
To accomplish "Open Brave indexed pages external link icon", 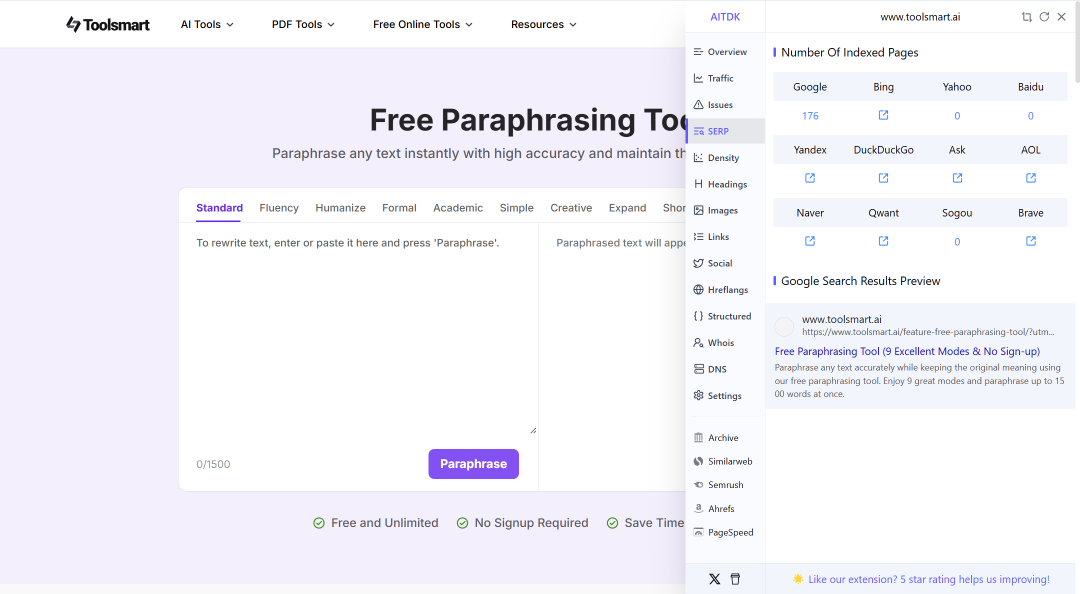I will [1030, 241].
